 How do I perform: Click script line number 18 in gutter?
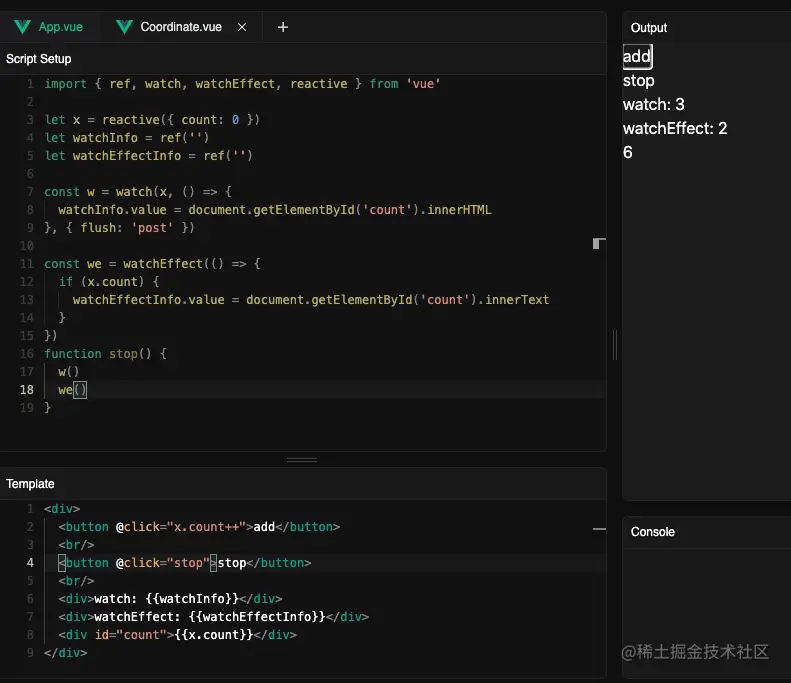coord(27,390)
